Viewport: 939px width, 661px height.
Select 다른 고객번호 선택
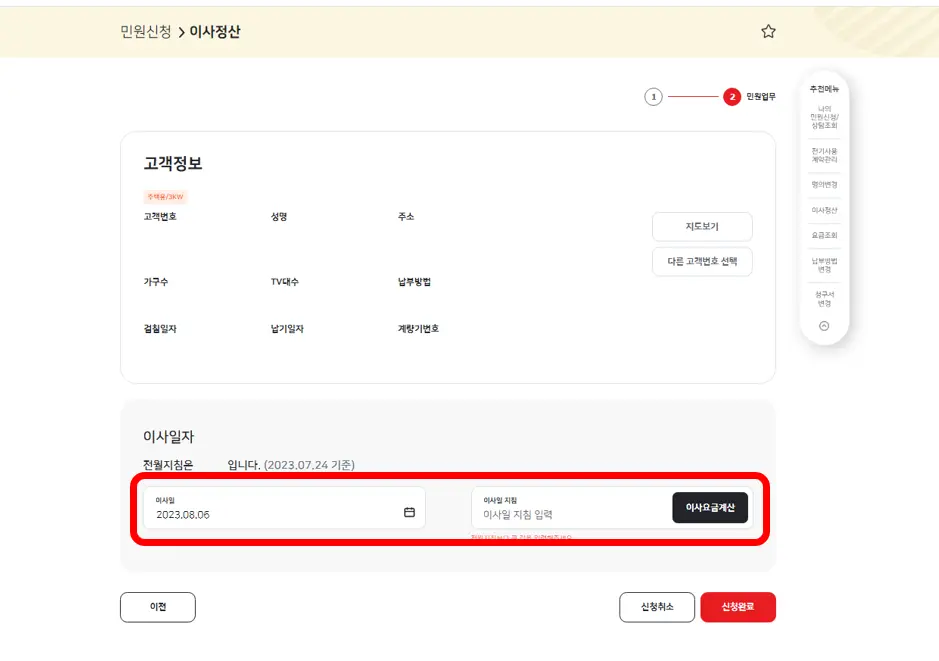point(702,261)
